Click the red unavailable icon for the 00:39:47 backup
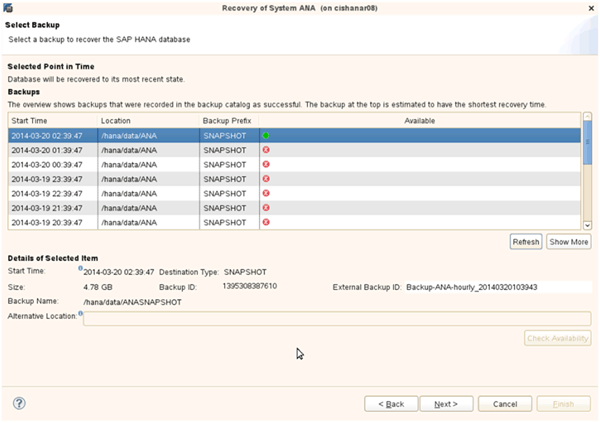 tap(266, 165)
